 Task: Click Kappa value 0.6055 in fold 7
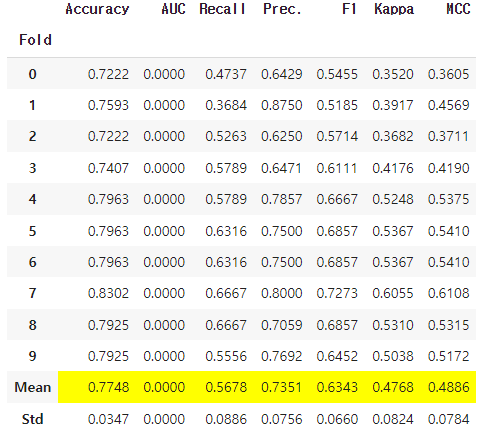click(393, 293)
